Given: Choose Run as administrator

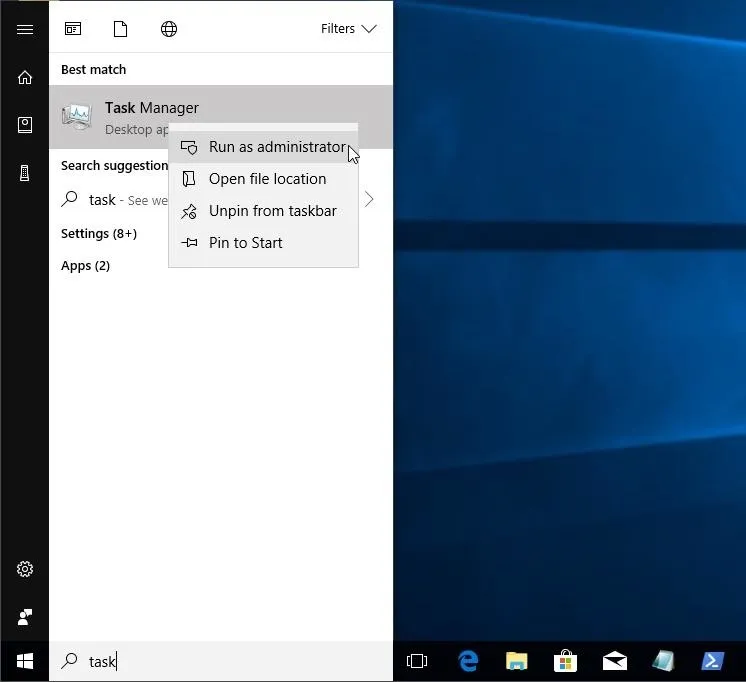Looking at the screenshot, I should click(x=264, y=147).
